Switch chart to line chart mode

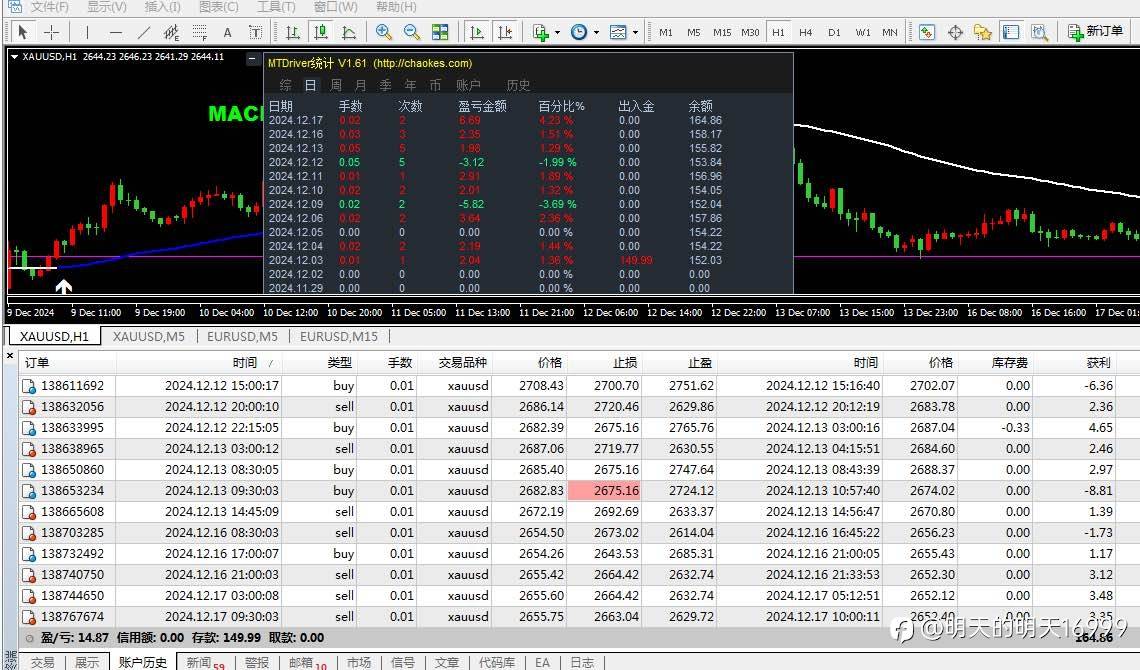(x=349, y=32)
